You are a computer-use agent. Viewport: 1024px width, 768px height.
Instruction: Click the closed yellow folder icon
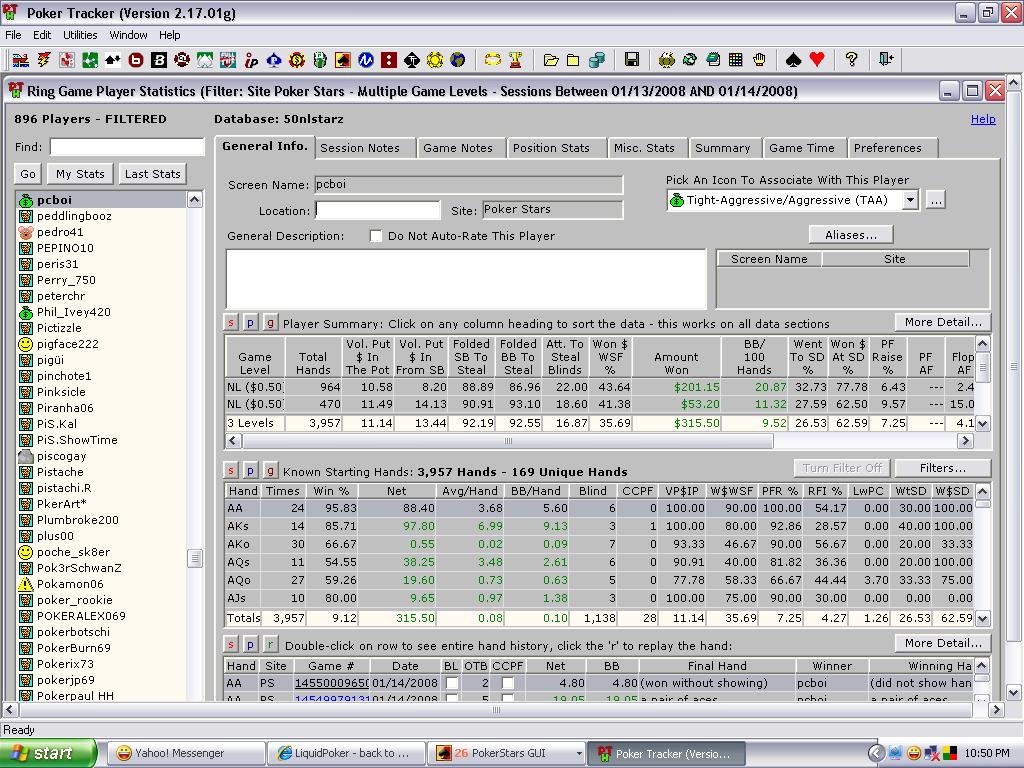[573, 60]
